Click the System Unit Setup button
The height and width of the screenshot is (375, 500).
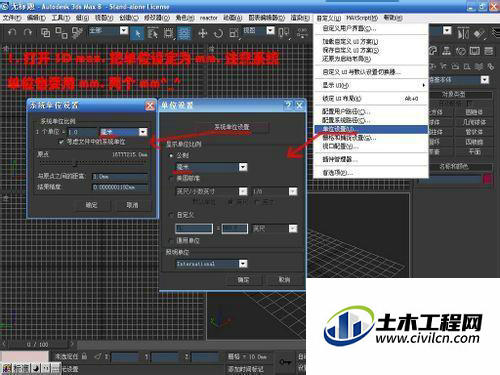232,127
